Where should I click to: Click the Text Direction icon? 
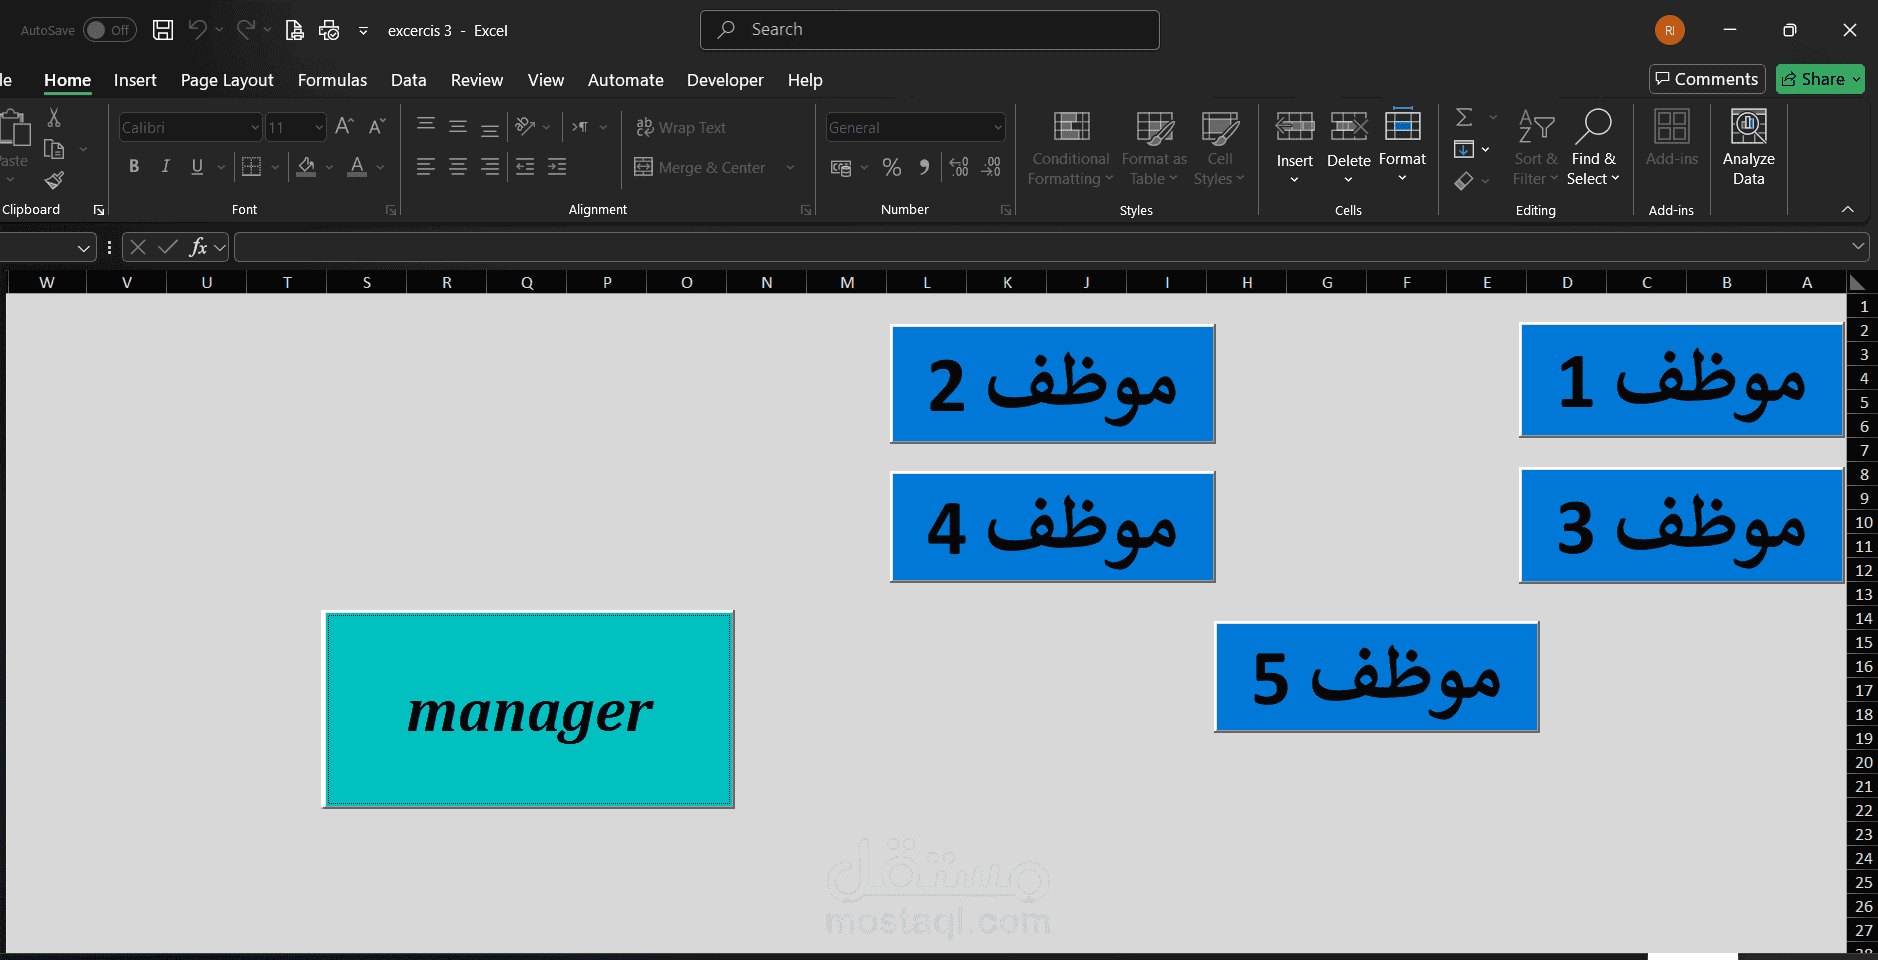pyautogui.click(x=580, y=126)
